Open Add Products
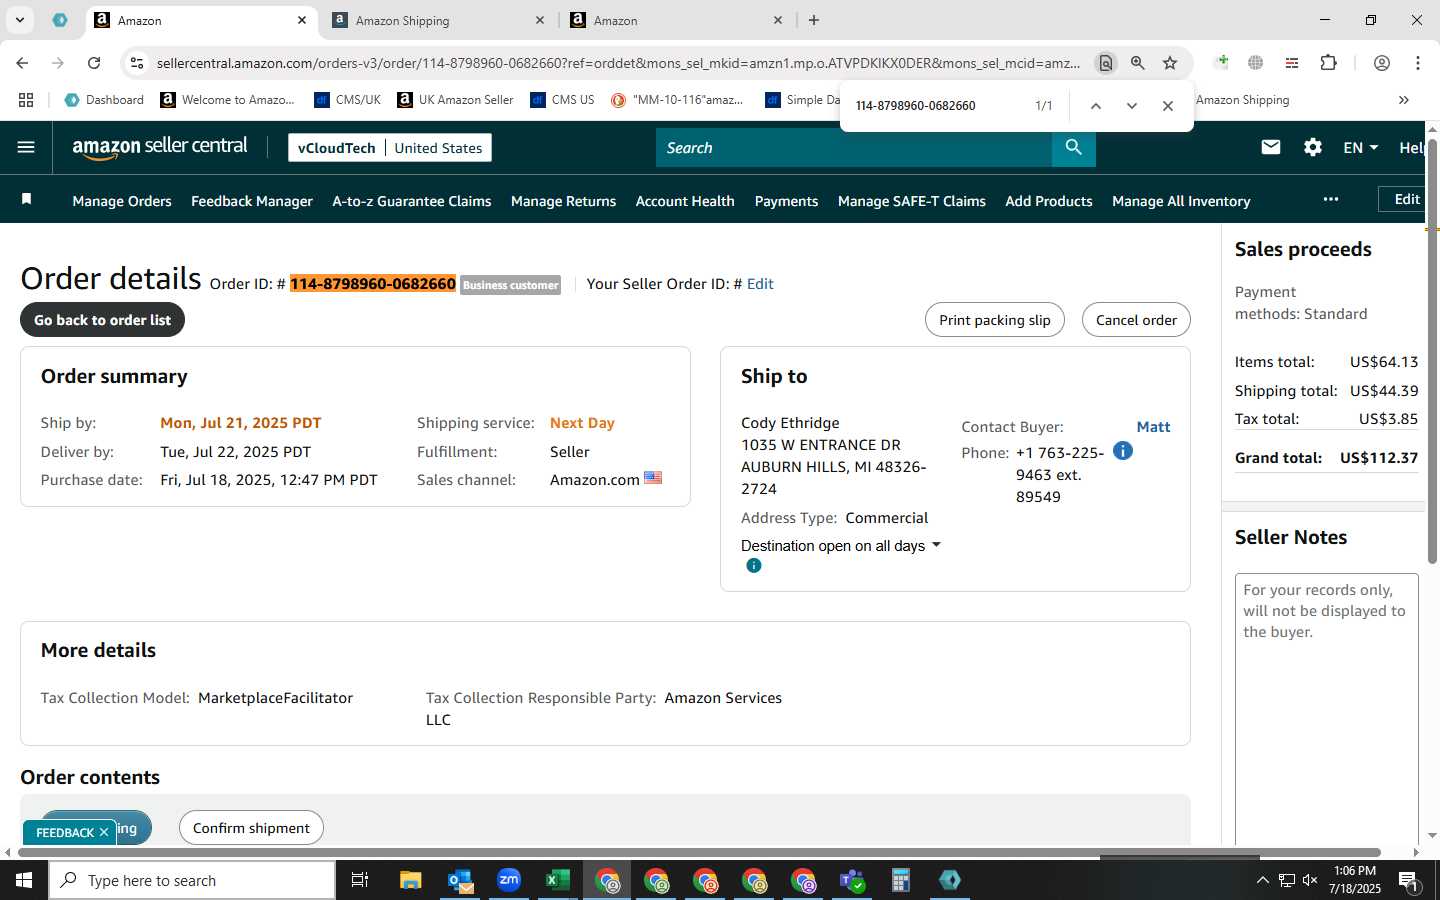The width and height of the screenshot is (1440, 900). coord(1049,201)
